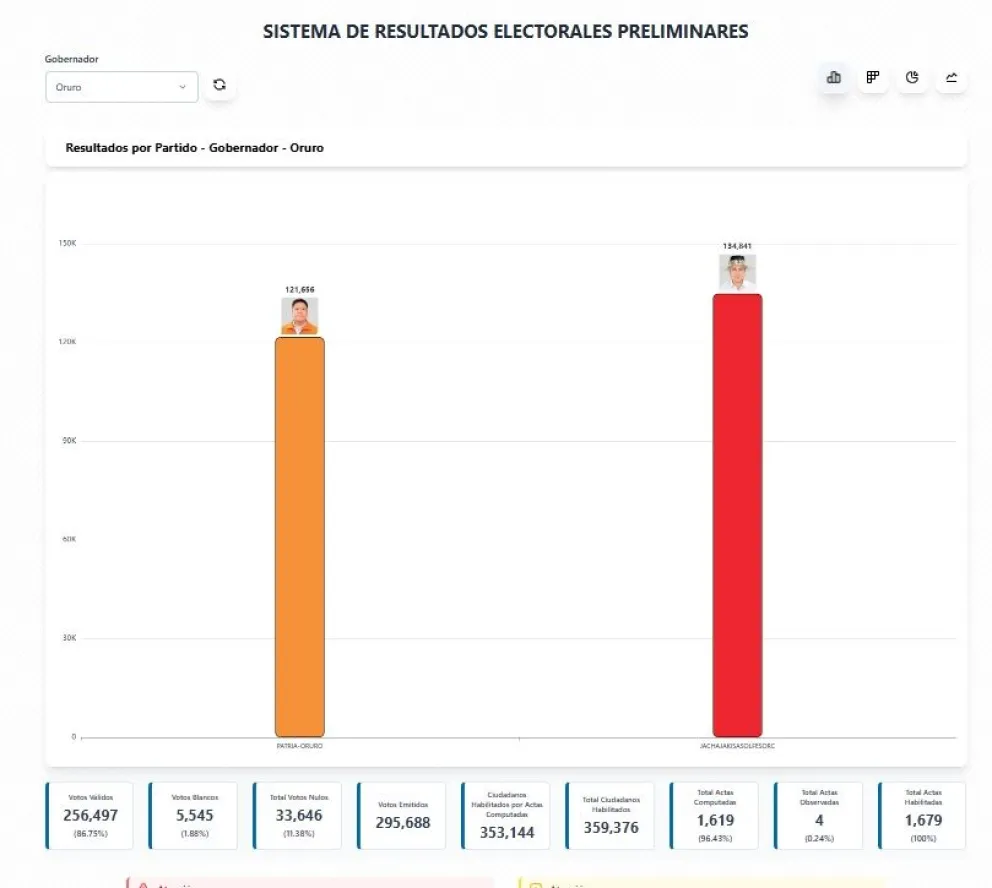Click the Total Votos Nulos card
This screenshot has width=992, height=888.
(x=298, y=815)
